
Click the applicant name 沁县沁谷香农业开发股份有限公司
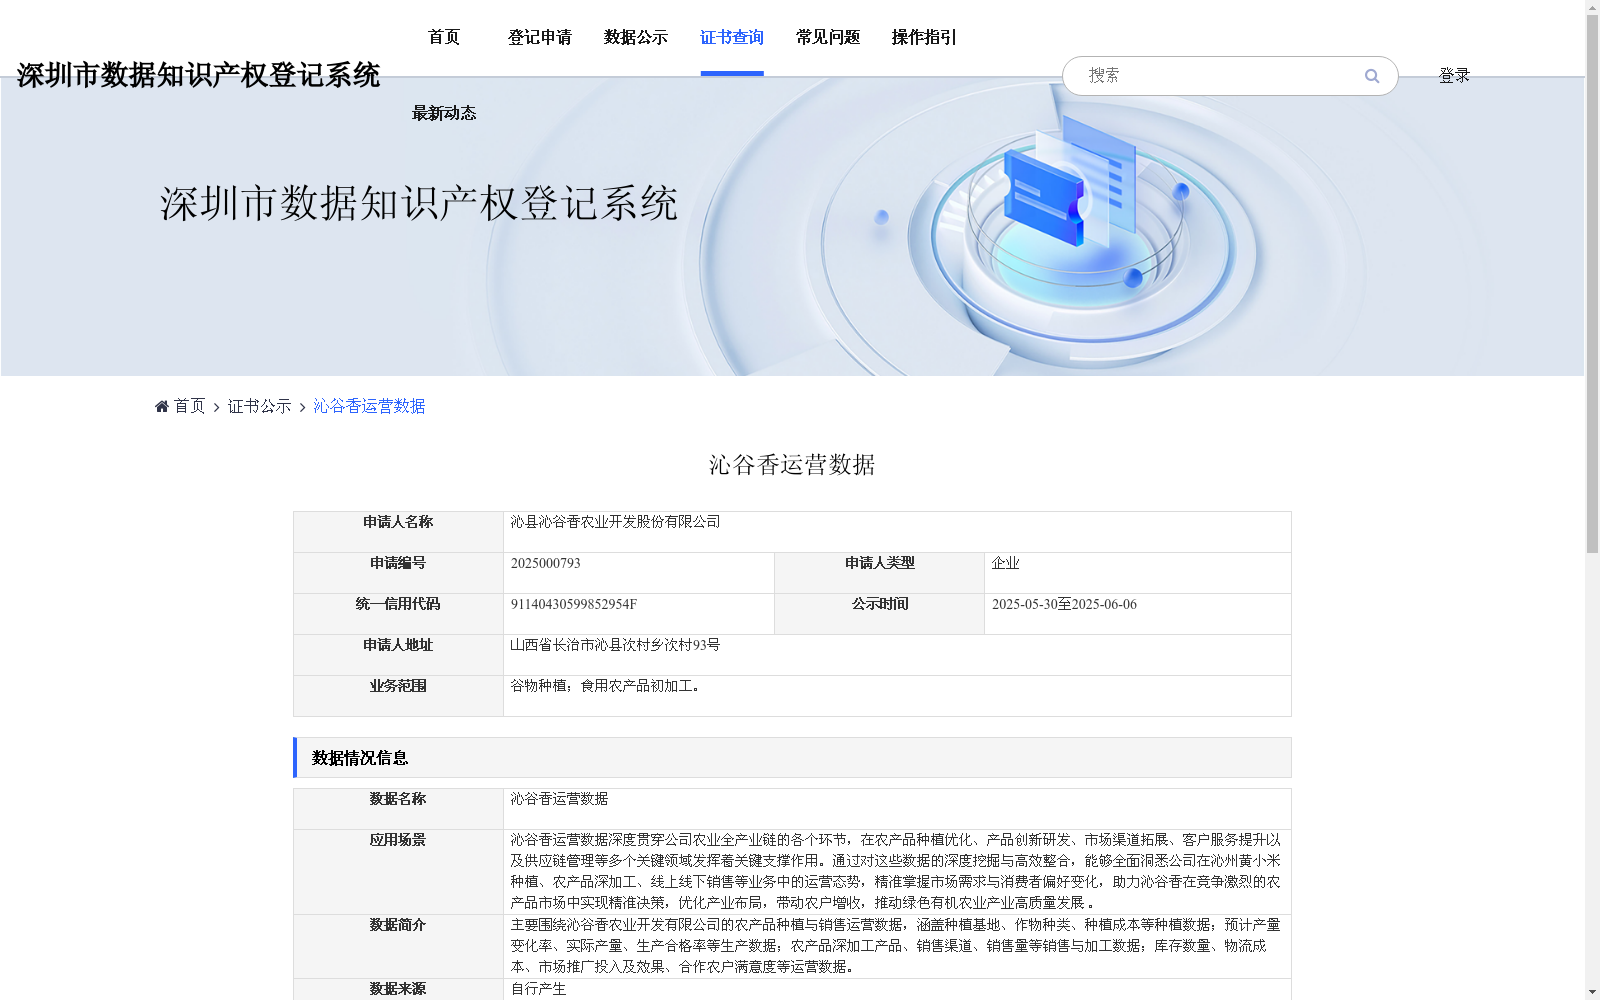[x=615, y=522]
